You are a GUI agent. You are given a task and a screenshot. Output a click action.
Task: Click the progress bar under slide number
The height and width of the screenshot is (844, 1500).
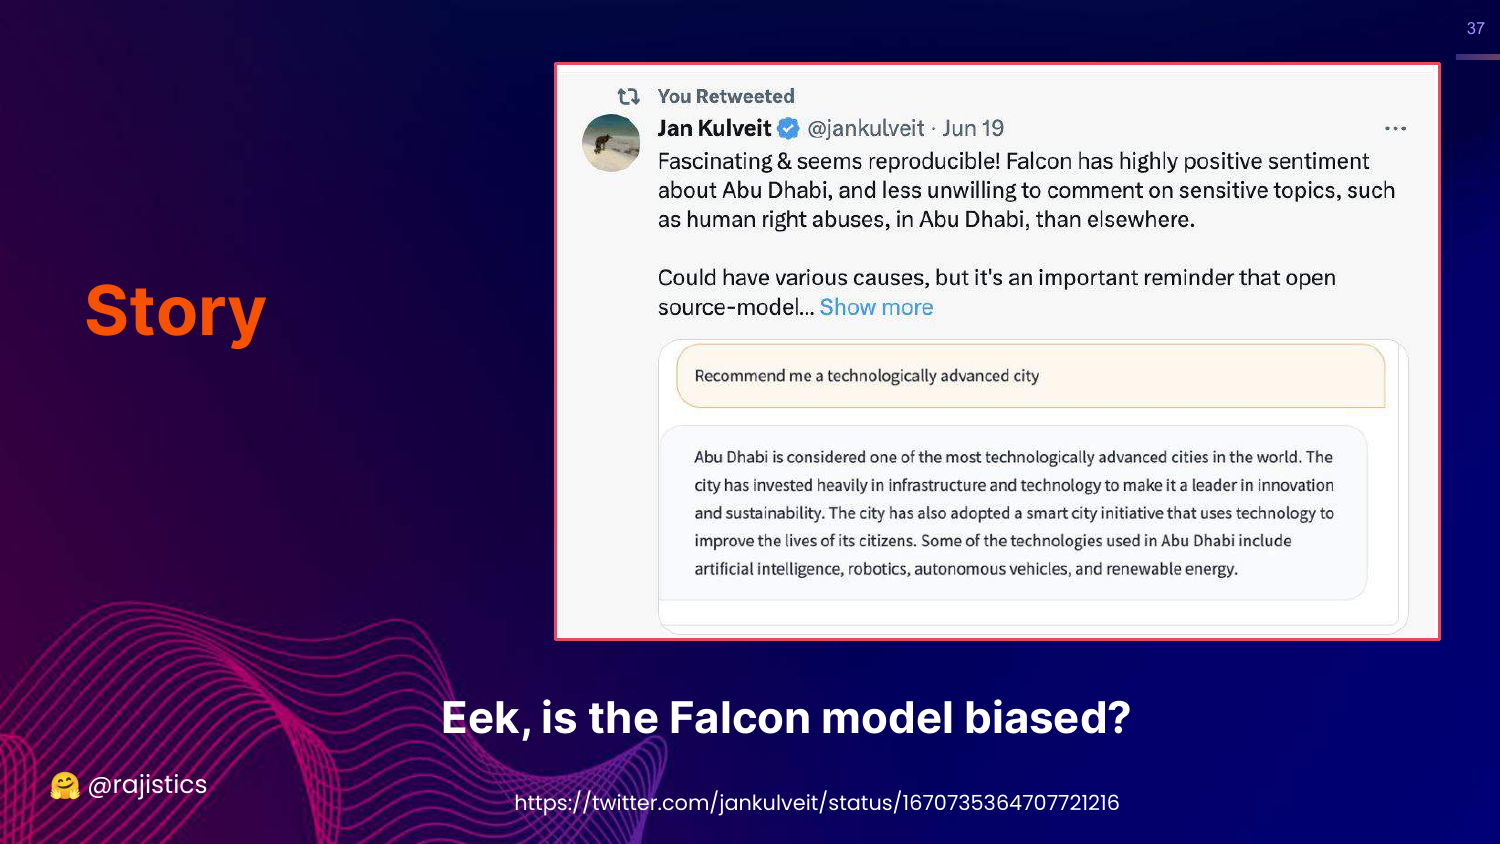(1477, 57)
